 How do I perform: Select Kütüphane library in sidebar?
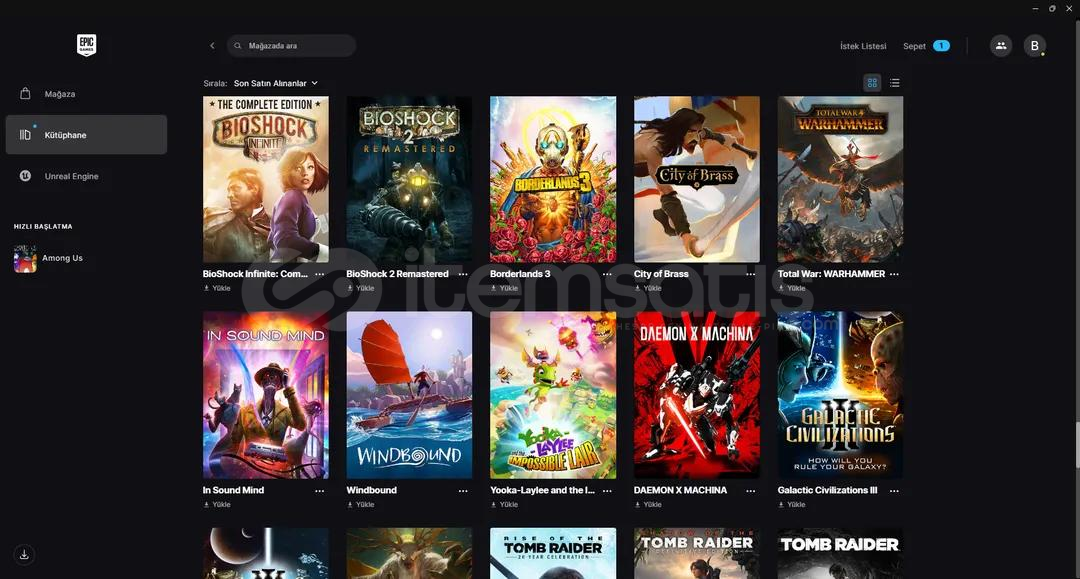coord(86,135)
